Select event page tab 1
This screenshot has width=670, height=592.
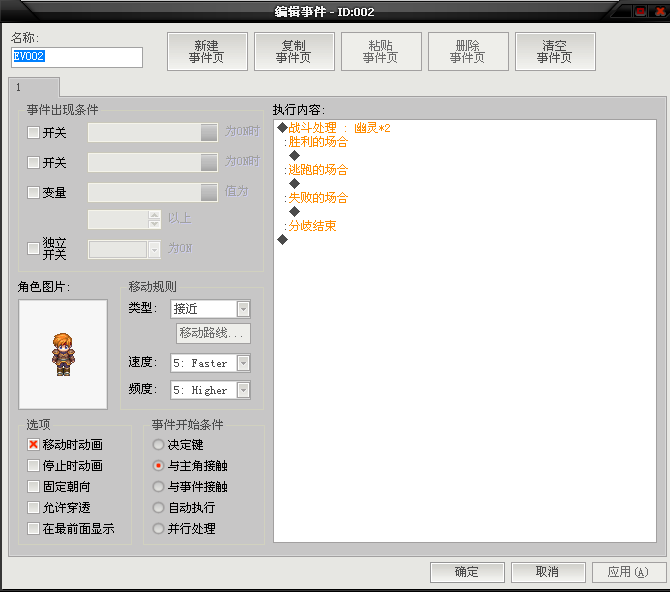pos(34,87)
